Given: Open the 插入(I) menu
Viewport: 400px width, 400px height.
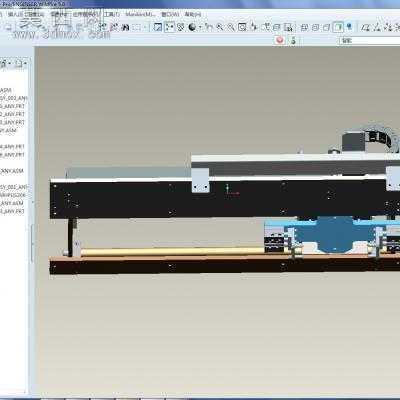Looking at the screenshot, I should click(x=15, y=14).
